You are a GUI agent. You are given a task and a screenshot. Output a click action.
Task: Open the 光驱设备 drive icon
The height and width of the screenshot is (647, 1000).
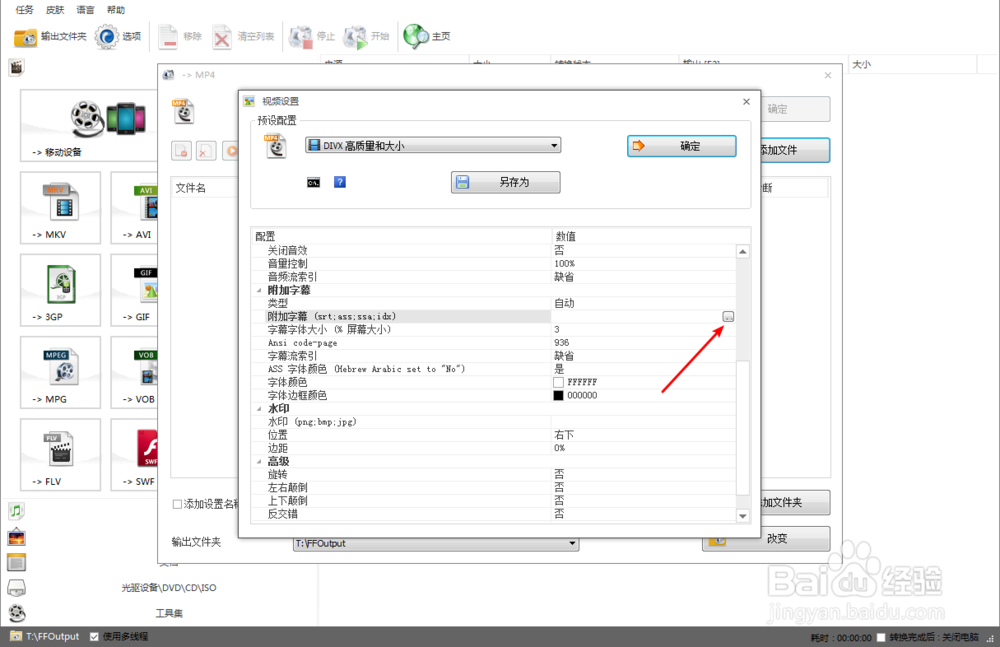point(17,588)
